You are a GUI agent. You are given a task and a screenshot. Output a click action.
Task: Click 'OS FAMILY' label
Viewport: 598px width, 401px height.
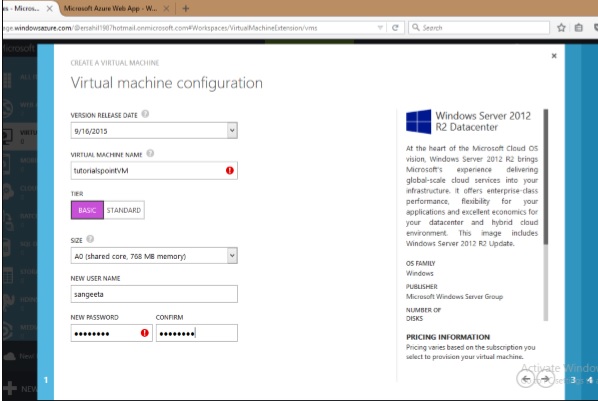click(x=420, y=263)
